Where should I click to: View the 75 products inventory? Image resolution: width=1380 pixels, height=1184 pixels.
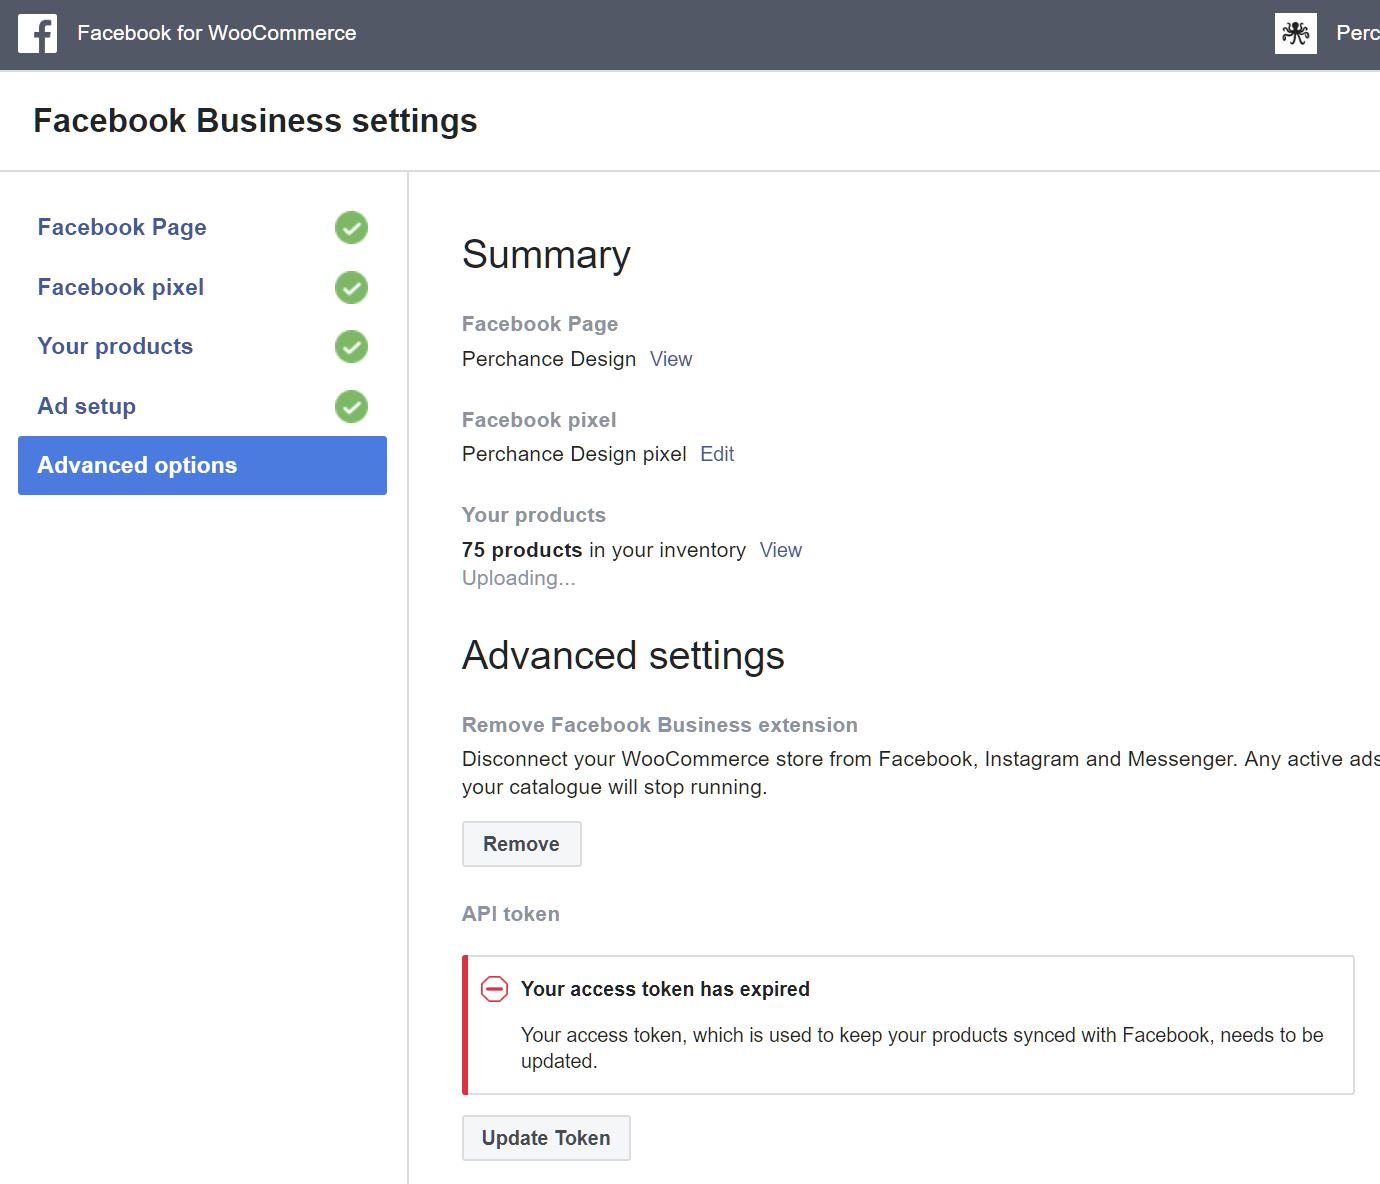point(781,550)
